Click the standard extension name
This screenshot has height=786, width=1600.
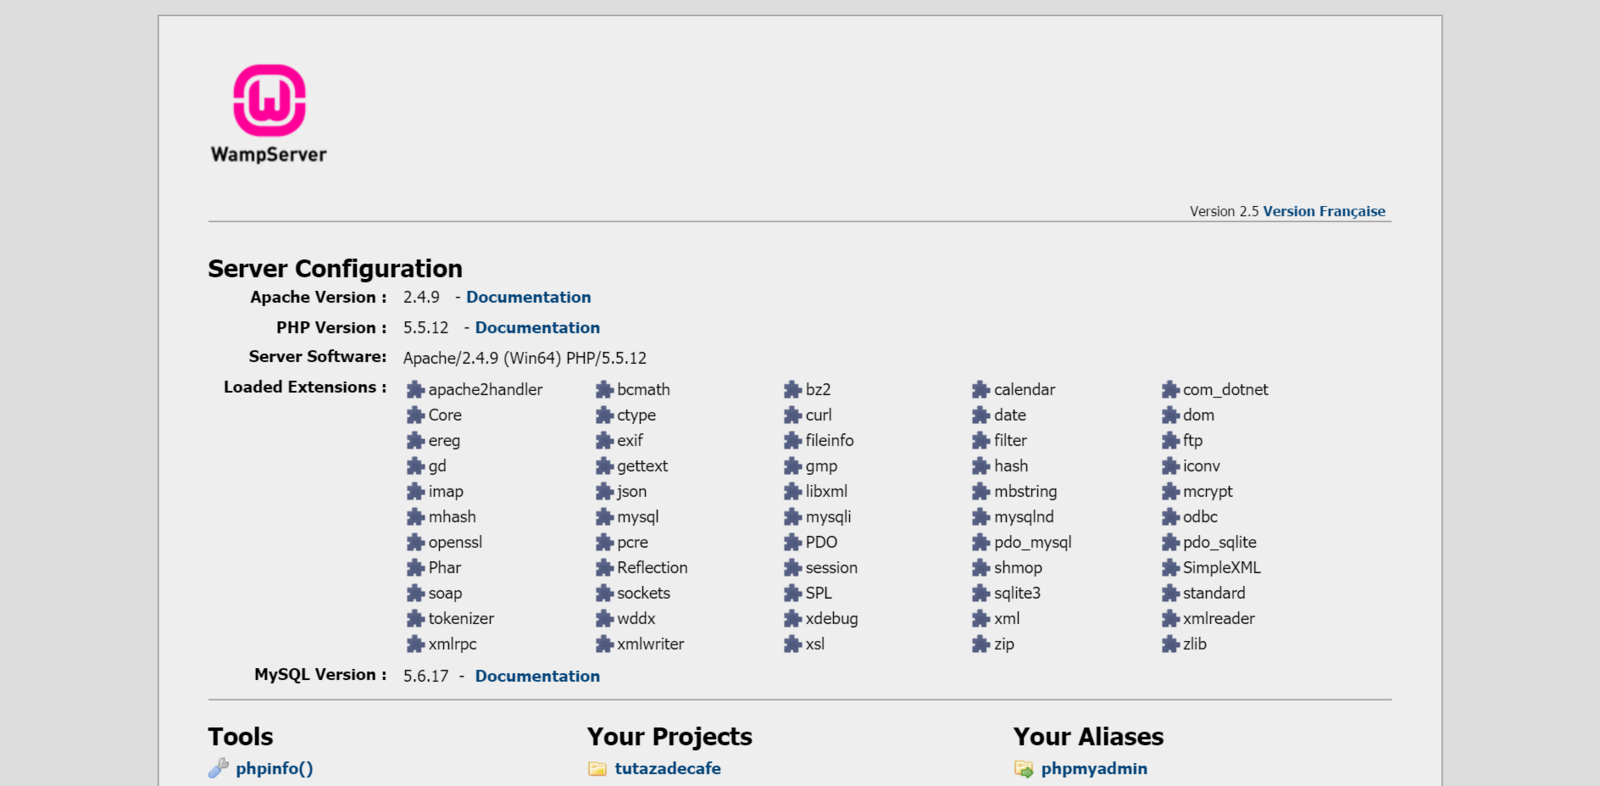(1214, 593)
